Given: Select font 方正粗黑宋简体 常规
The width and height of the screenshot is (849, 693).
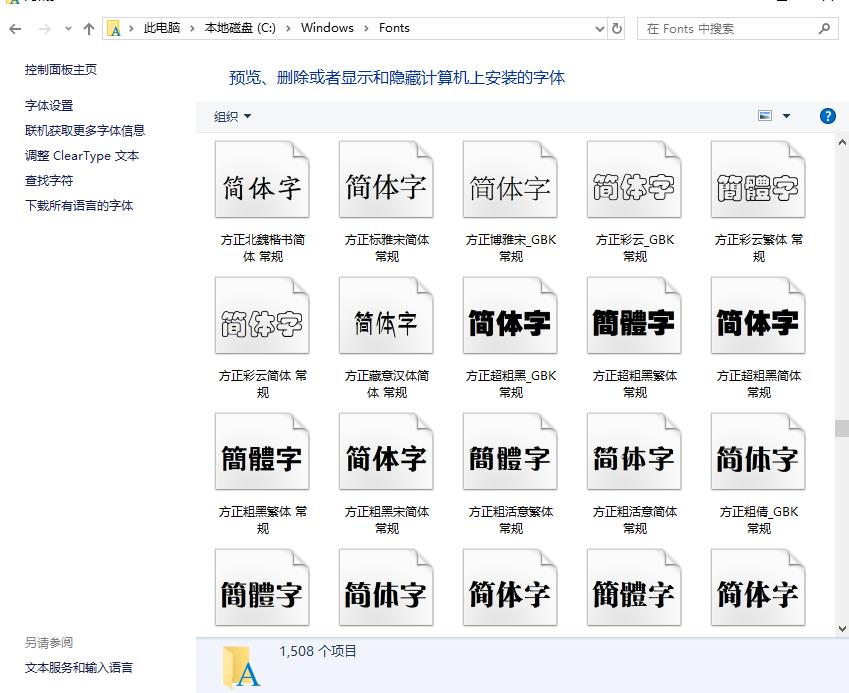Looking at the screenshot, I should (x=387, y=474).
